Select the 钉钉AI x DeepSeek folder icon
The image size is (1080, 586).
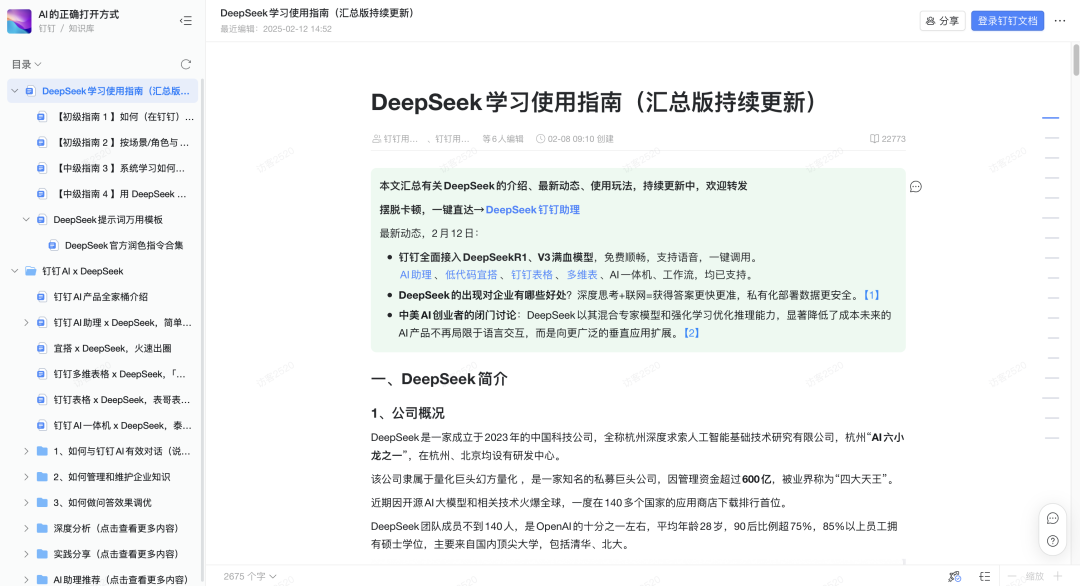[30, 271]
